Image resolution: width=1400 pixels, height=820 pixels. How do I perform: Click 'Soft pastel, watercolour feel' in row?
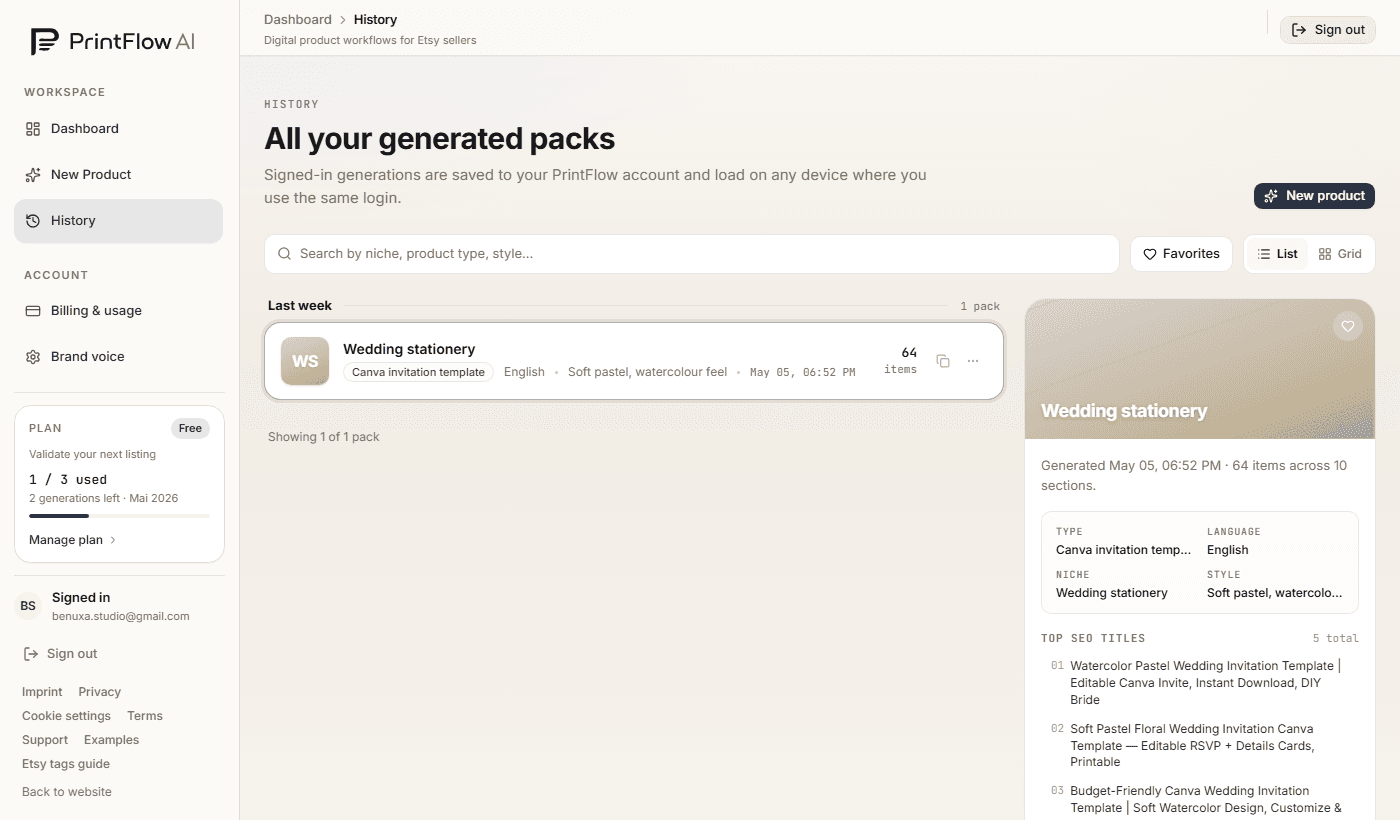pyautogui.click(x=647, y=372)
